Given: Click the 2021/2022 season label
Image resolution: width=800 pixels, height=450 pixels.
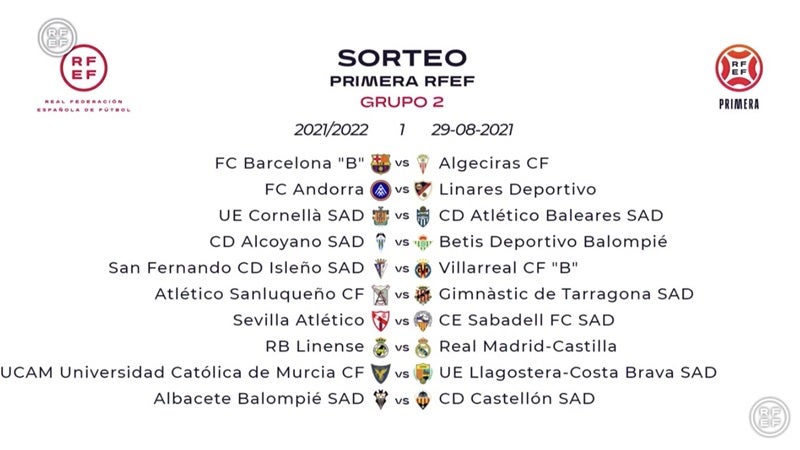Looking at the screenshot, I should click(x=331, y=130).
